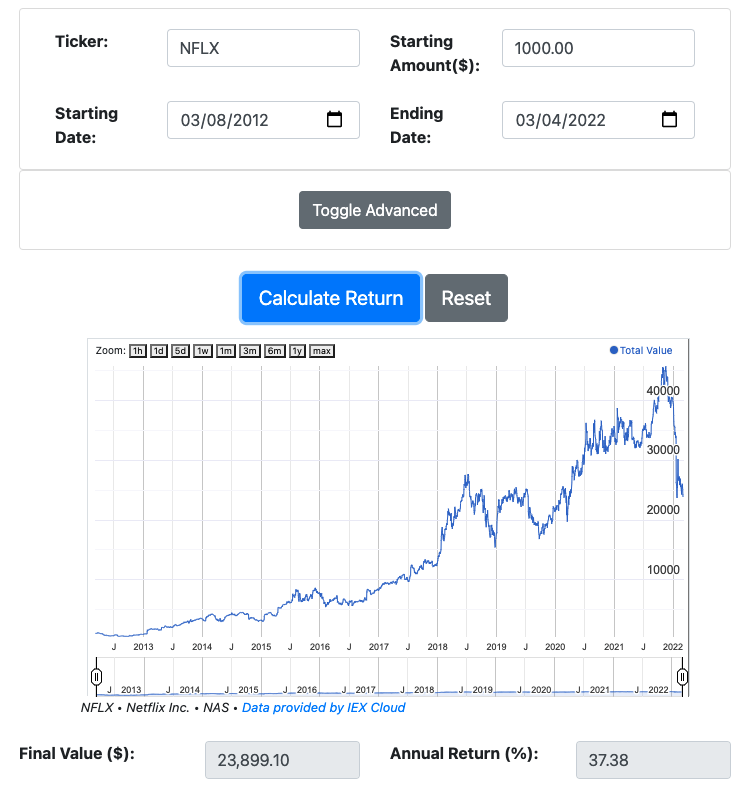Screen dimensions: 745x794
Task: Pick the 1y zoom button
Action: (x=297, y=351)
